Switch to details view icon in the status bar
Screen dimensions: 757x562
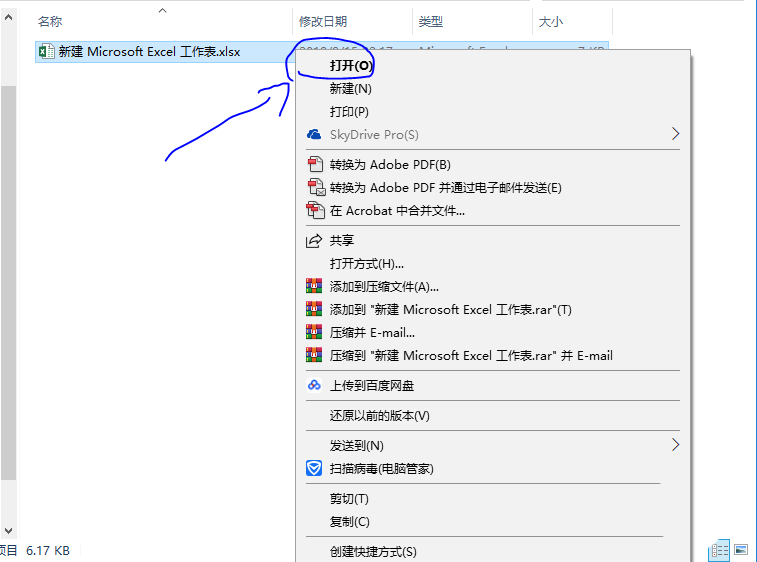pos(719,550)
